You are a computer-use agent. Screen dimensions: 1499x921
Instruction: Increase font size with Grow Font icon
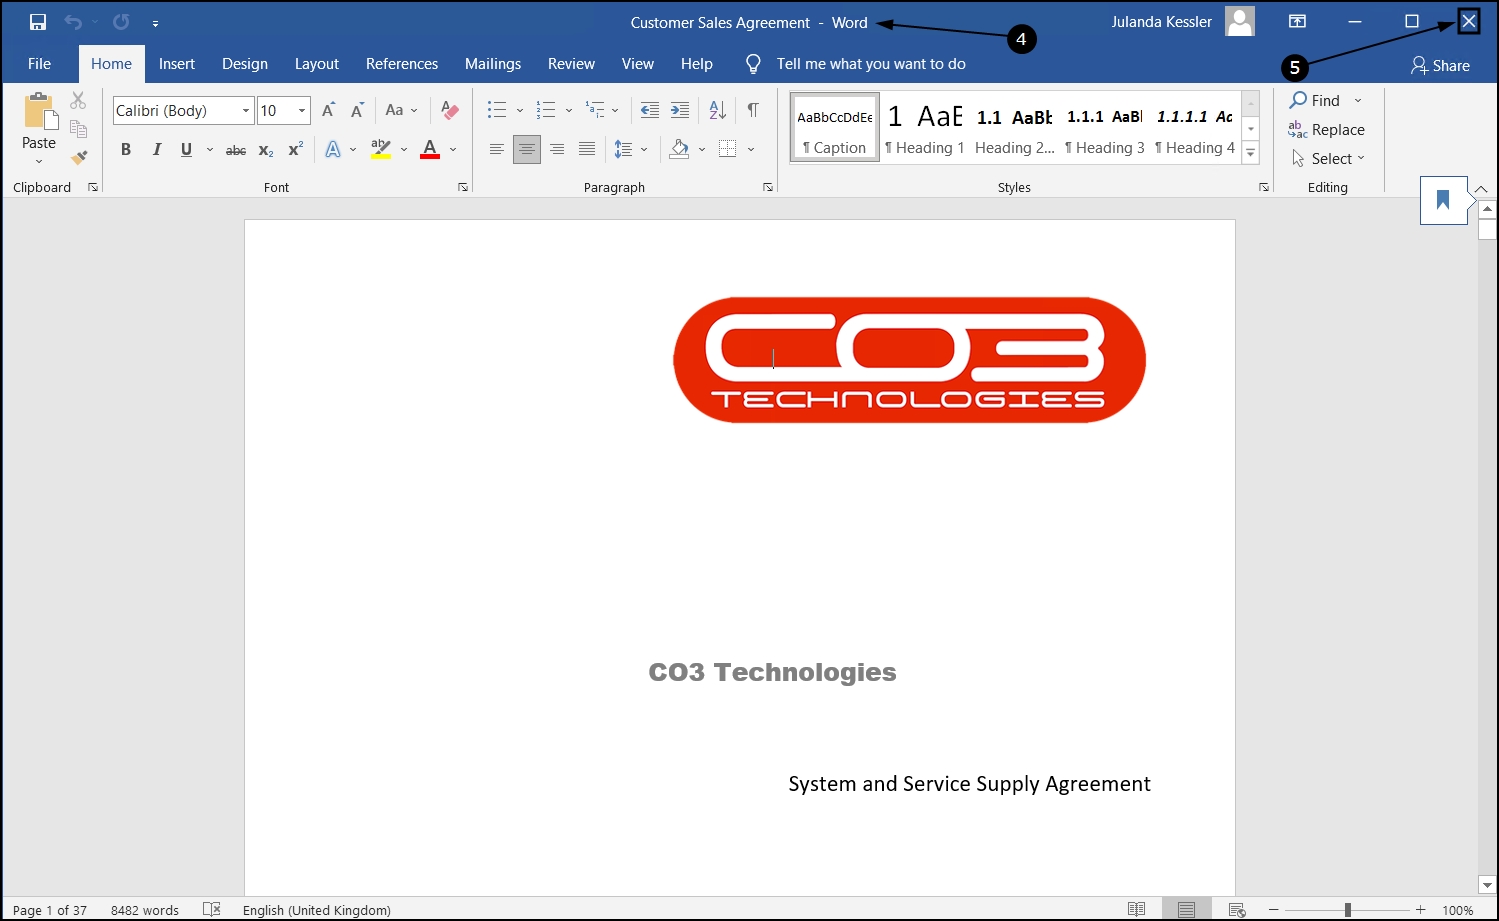tap(328, 110)
